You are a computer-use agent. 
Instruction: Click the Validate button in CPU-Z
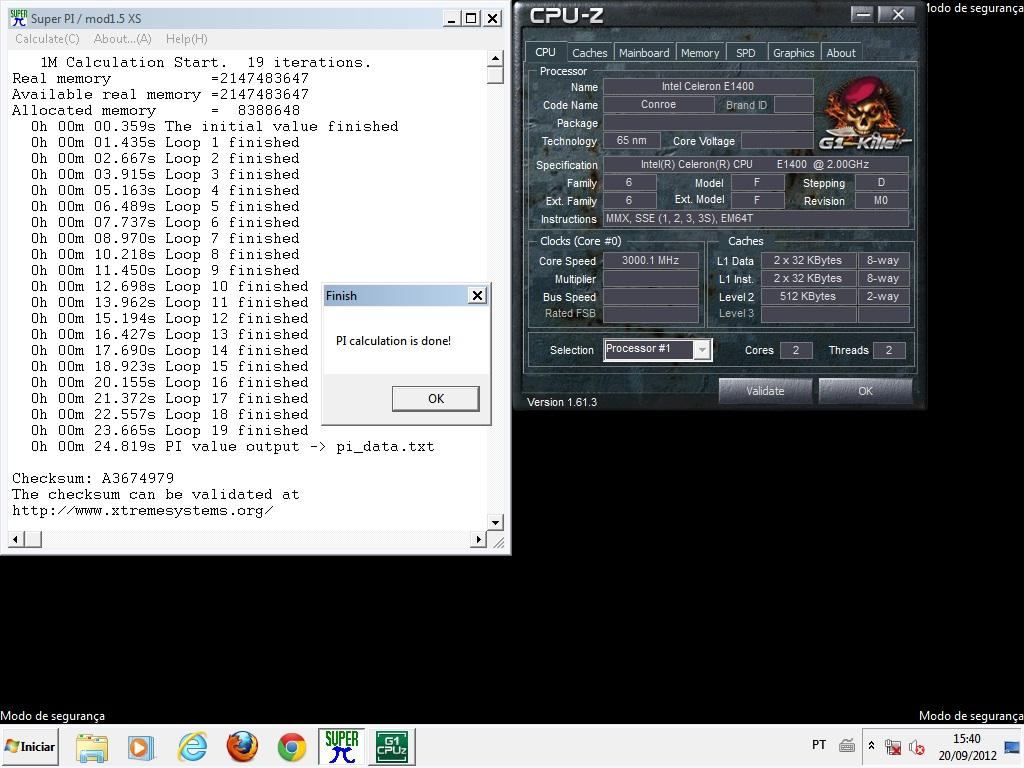pyautogui.click(x=765, y=391)
